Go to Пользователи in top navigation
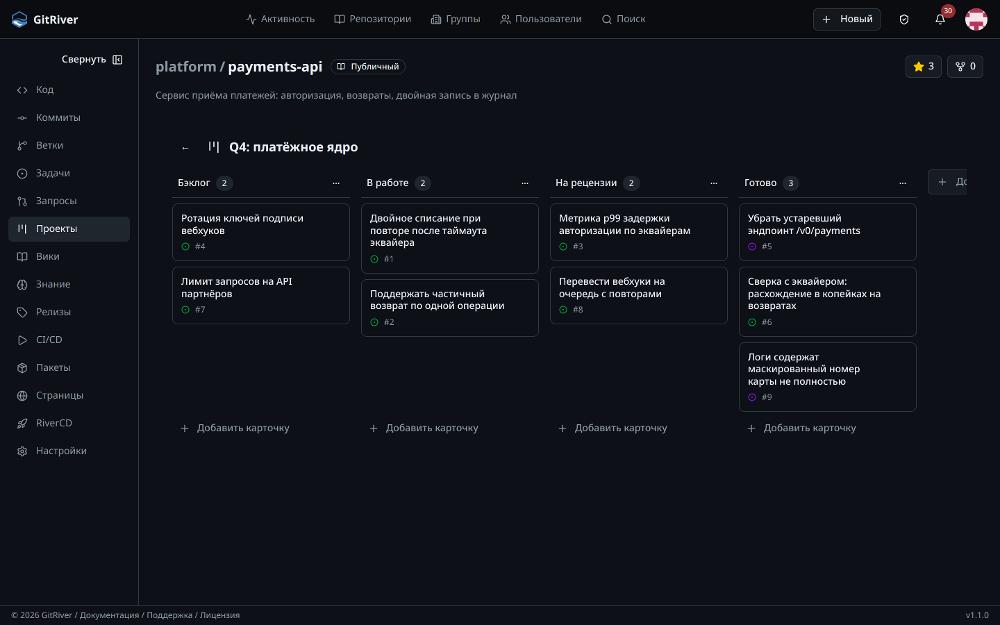 point(541,19)
